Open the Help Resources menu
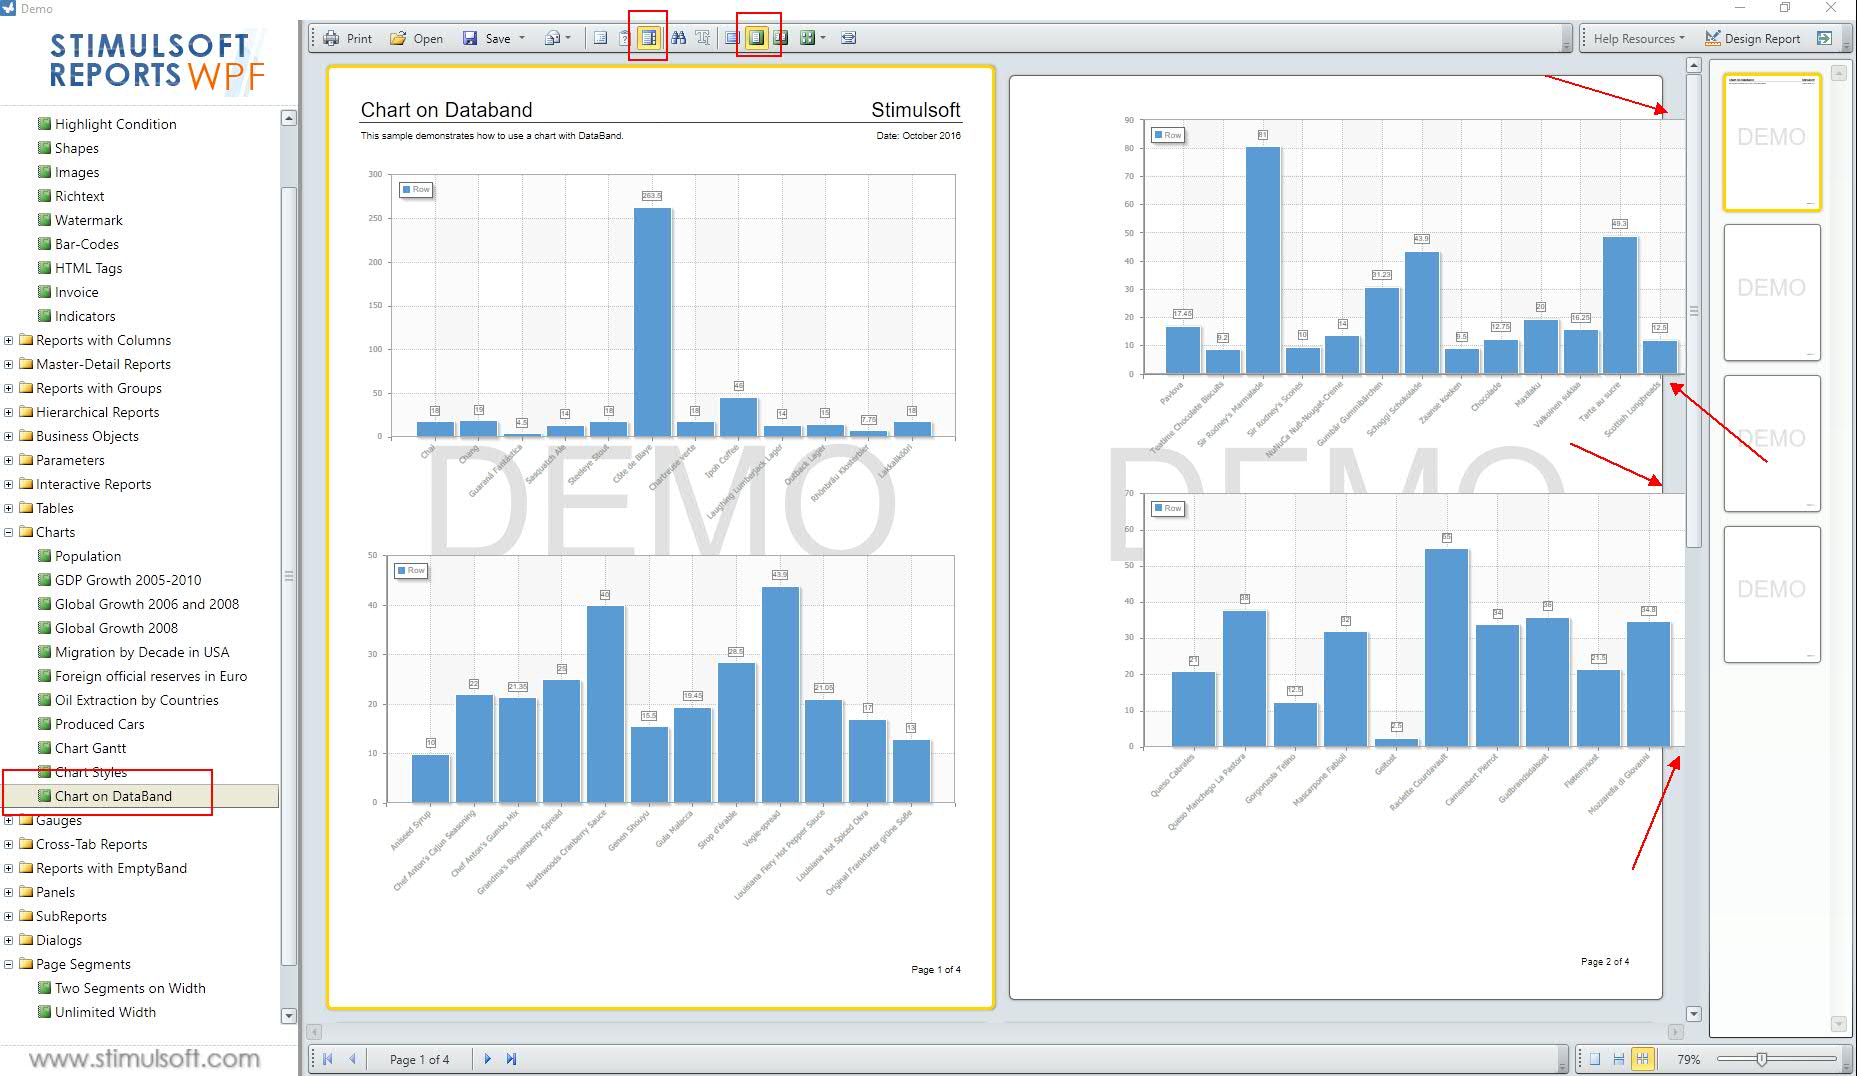 coord(1638,38)
